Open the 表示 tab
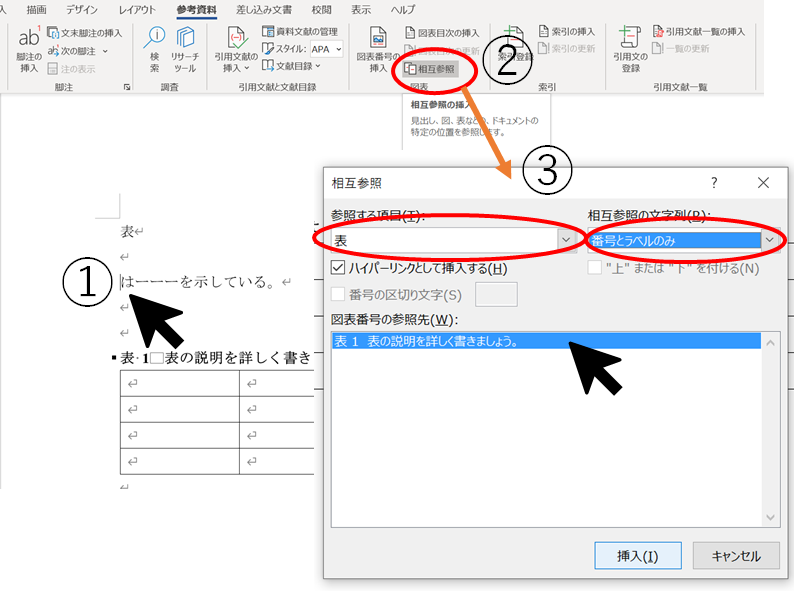 tap(361, 10)
